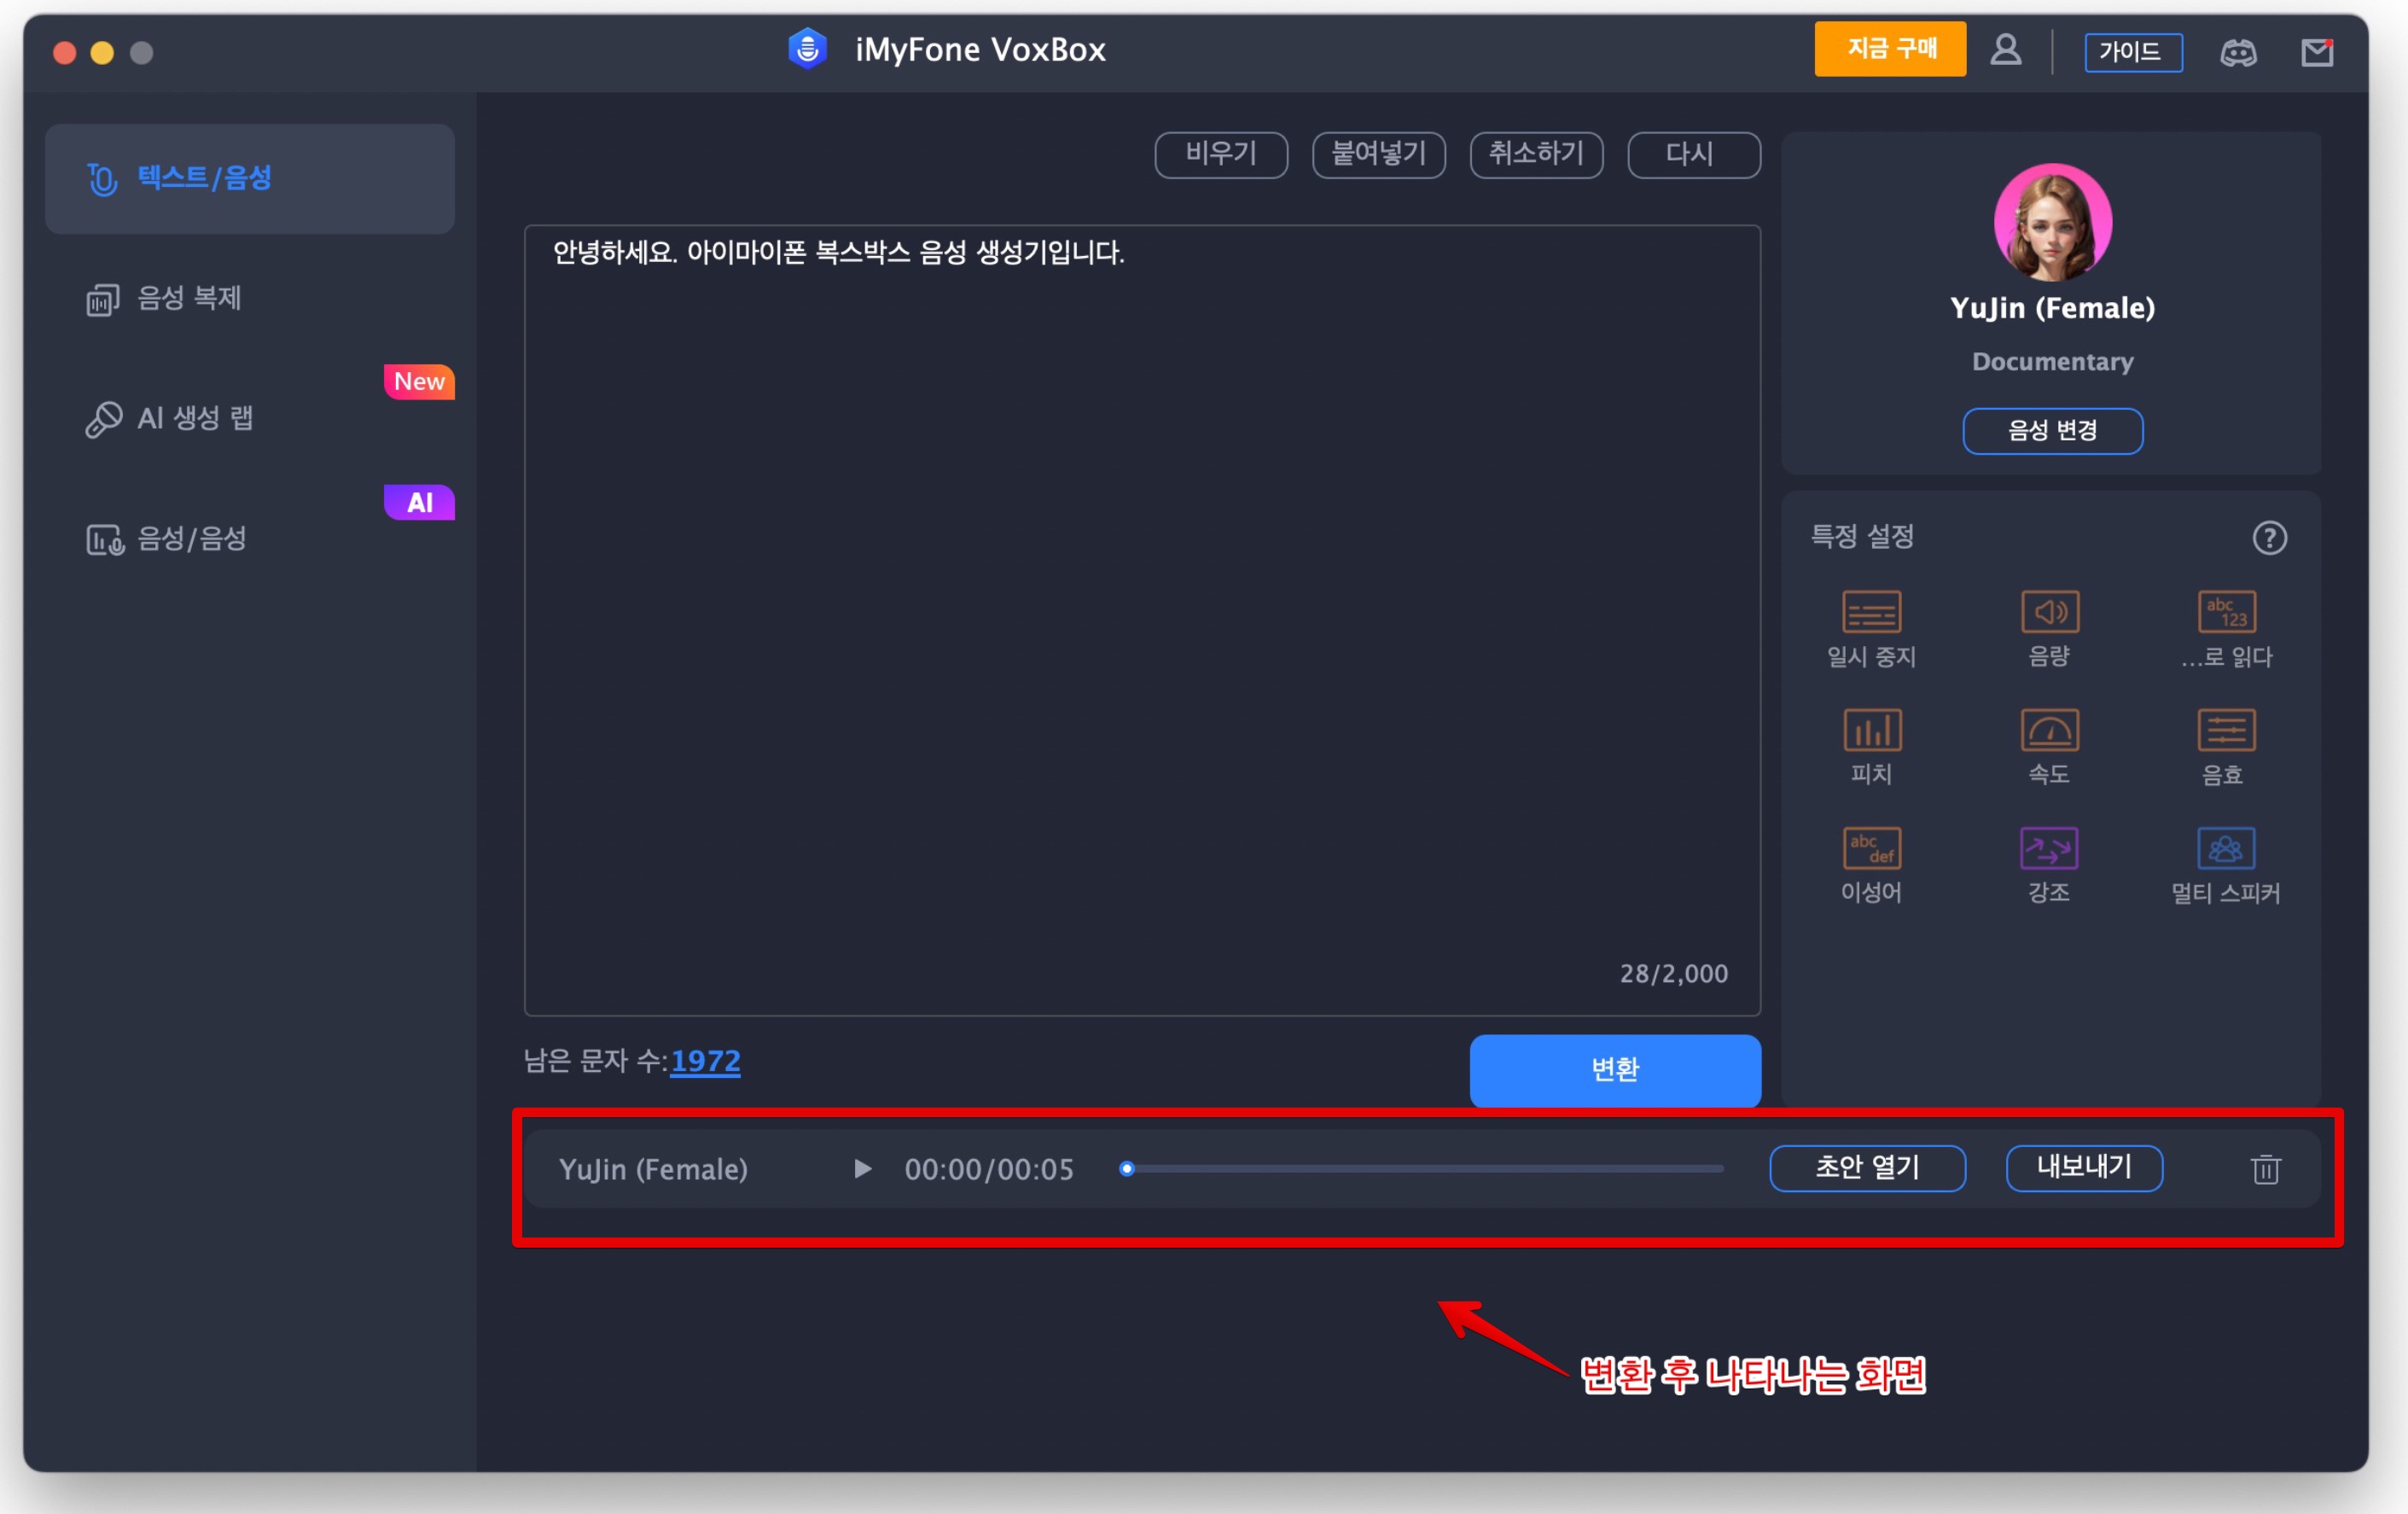2408x1514 pixels.
Task: Open the Discord icon in title bar
Action: (2238, 52)
